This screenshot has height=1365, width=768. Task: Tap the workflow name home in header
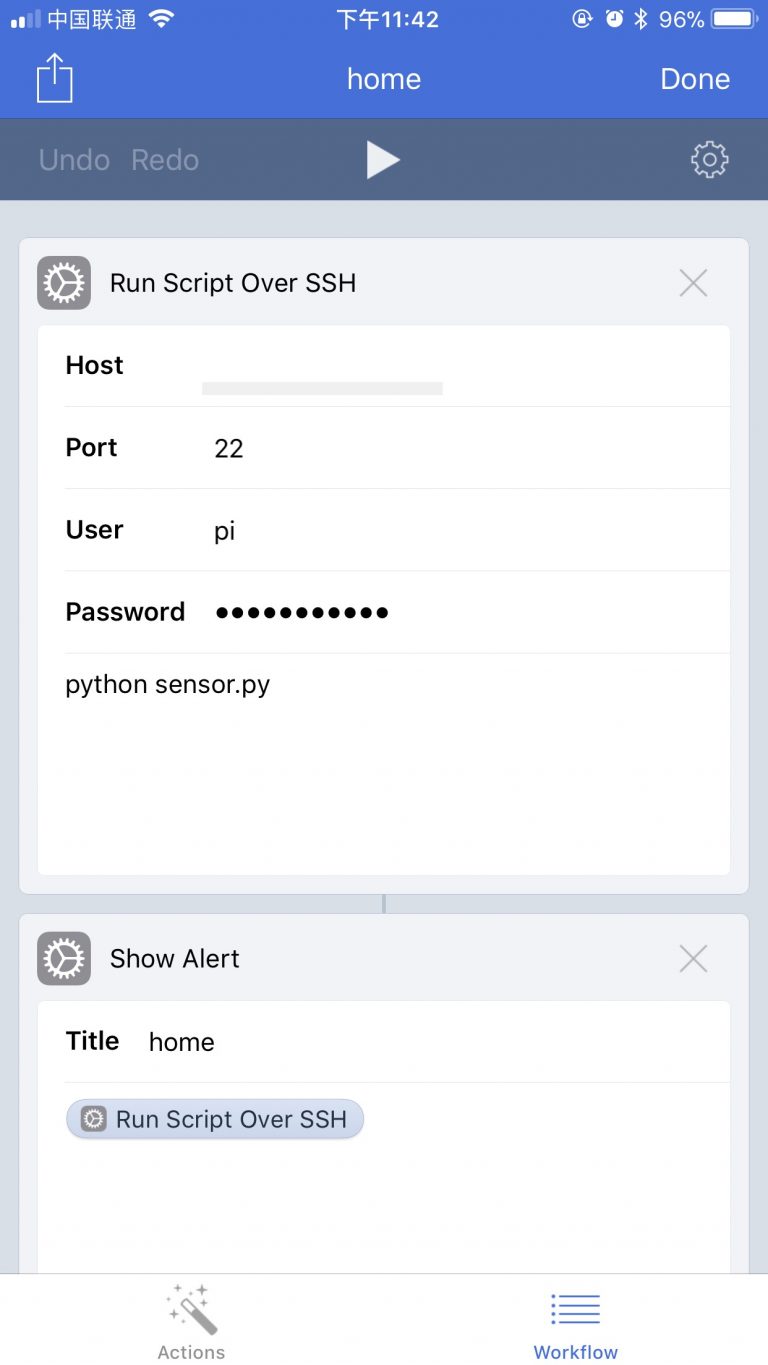click(384, 79)
